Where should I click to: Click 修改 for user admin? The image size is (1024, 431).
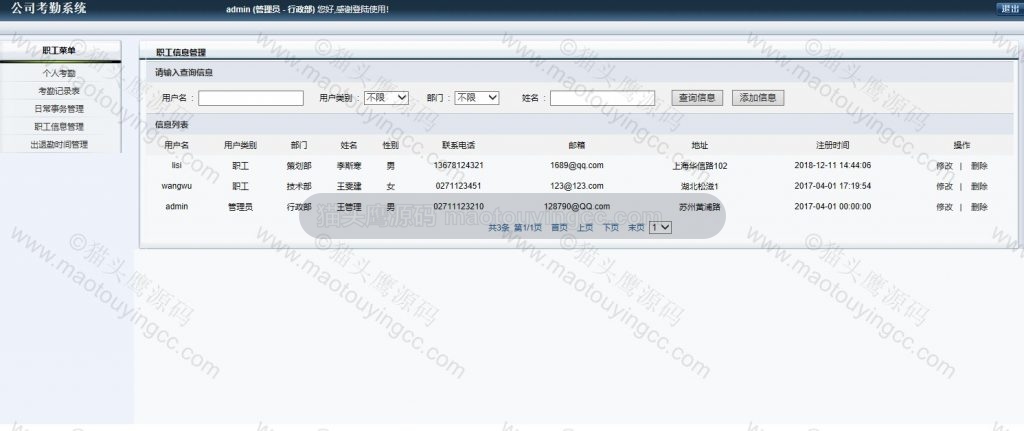tap(944, 207)
